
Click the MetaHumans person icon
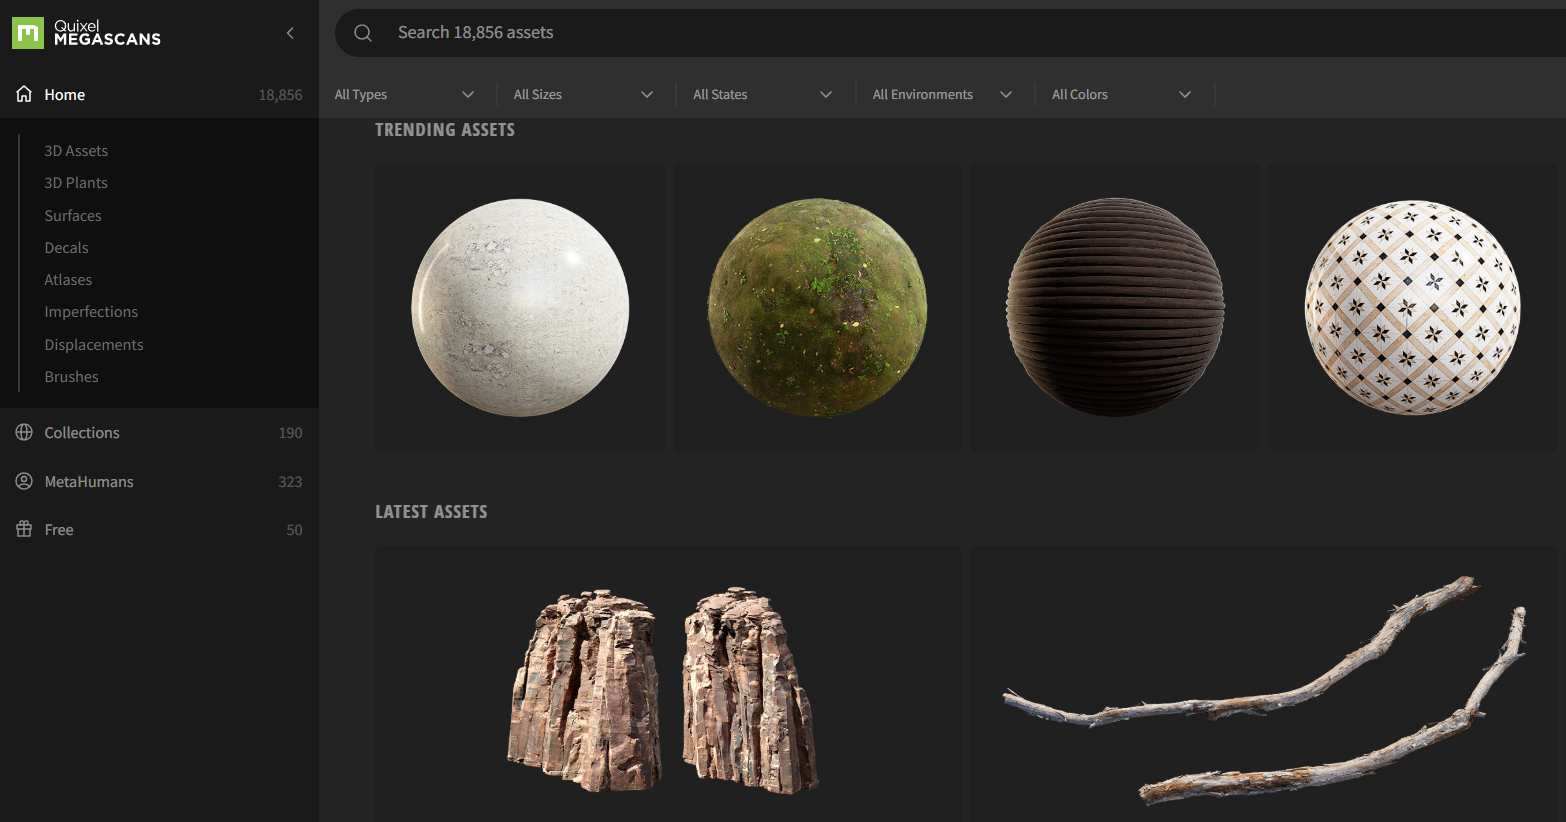[24, 481]
